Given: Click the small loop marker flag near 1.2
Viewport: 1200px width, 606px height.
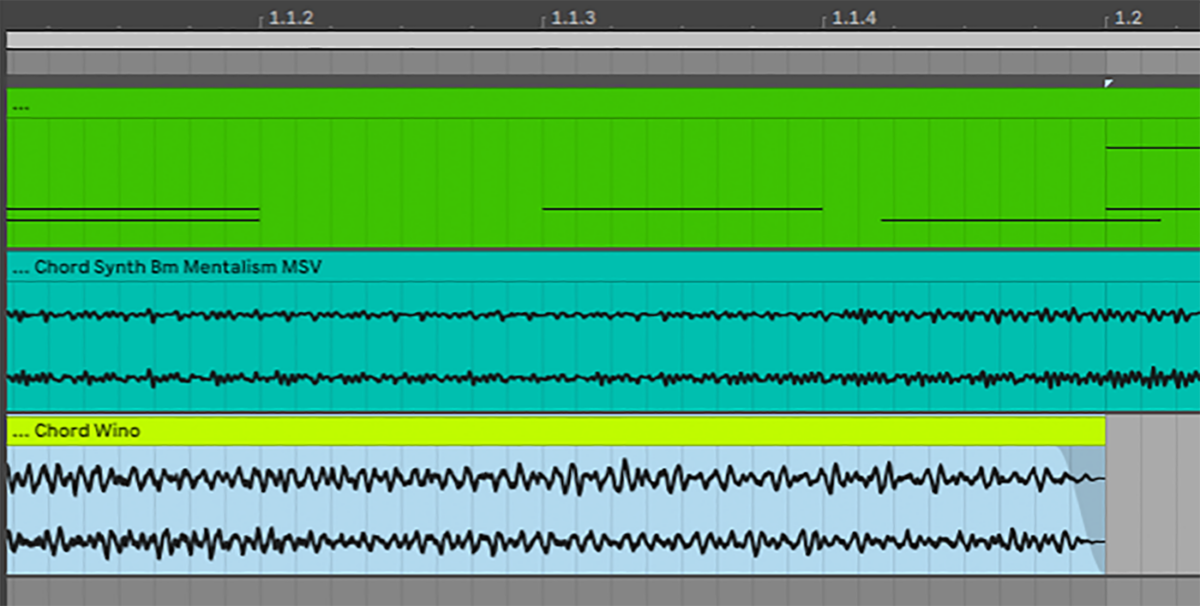Looking at the screenshot, I should click(1108, 83).
